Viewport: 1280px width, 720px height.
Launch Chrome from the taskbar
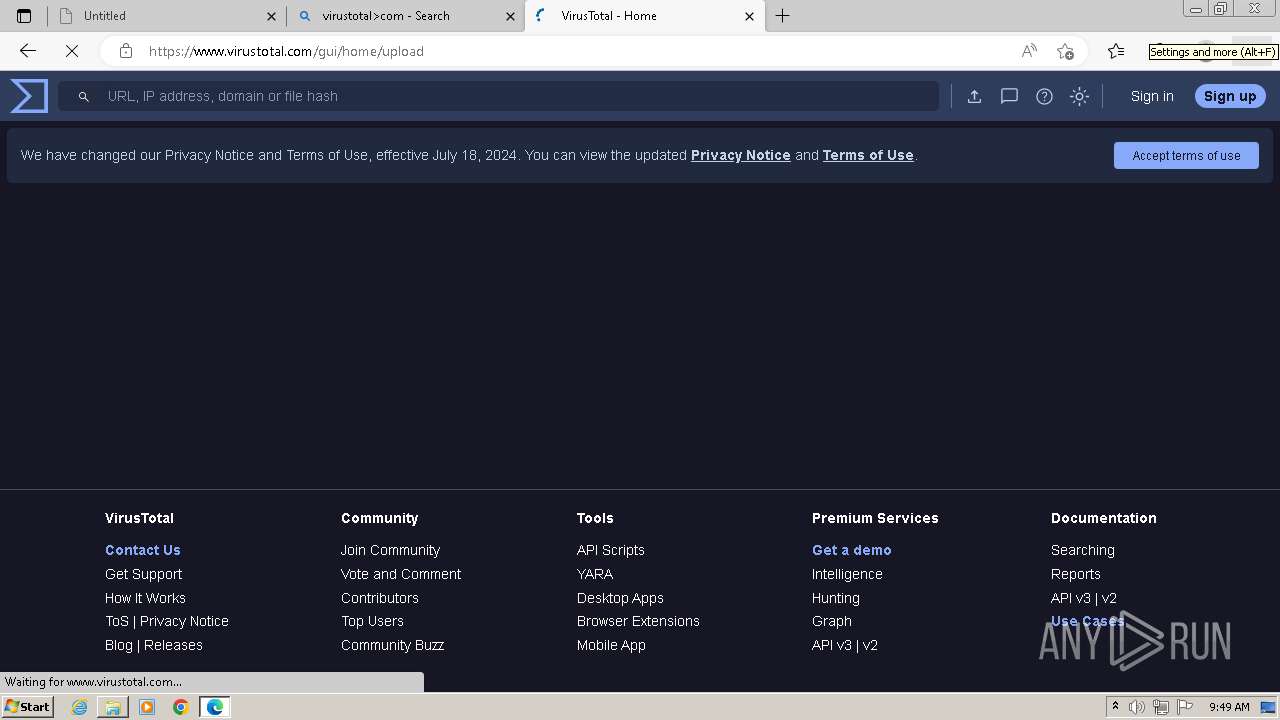(181, 707)
